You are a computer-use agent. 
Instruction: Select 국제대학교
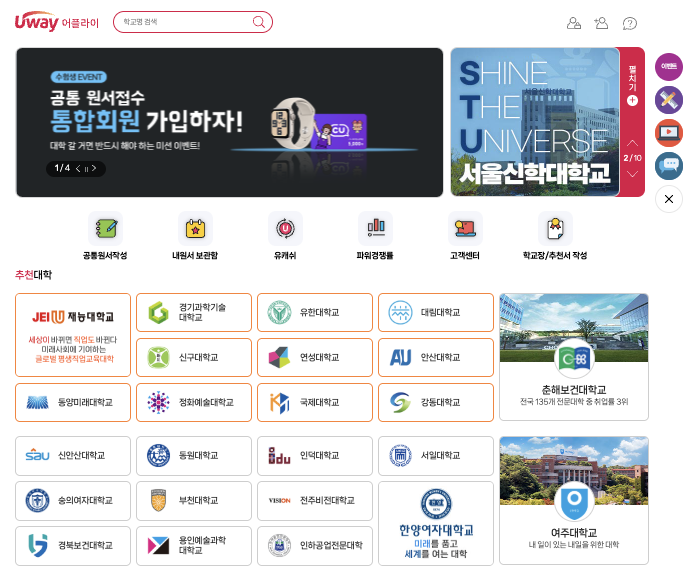[315, 402]
